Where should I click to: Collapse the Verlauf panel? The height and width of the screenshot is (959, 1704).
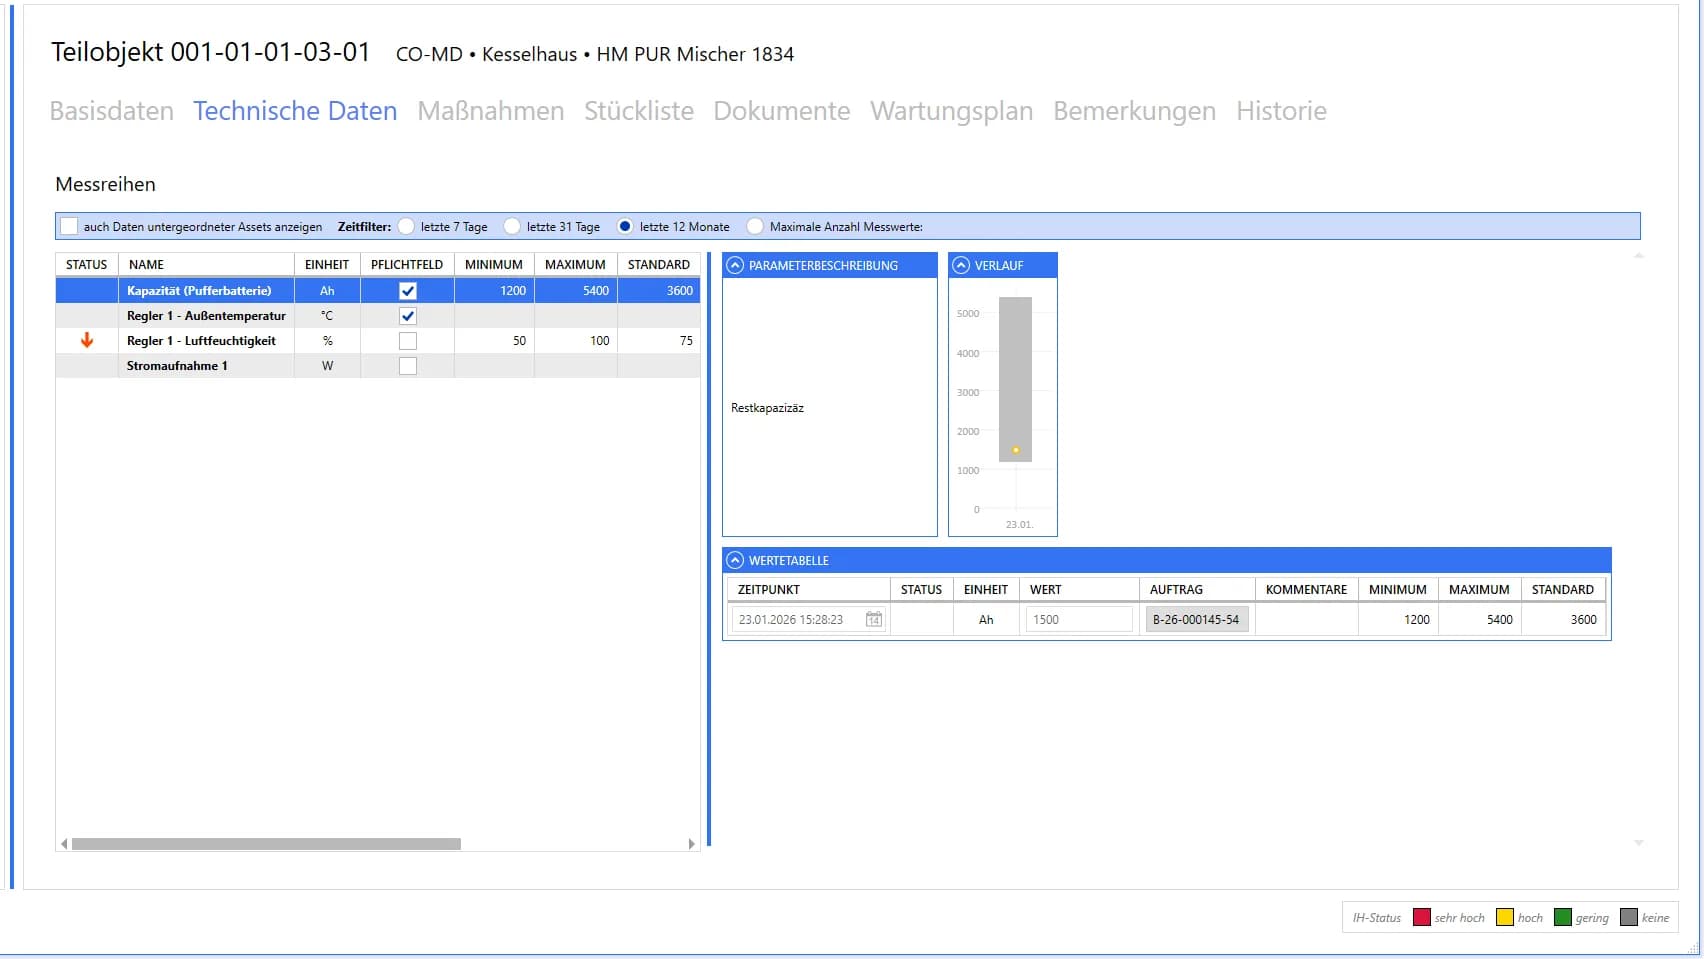961,265
